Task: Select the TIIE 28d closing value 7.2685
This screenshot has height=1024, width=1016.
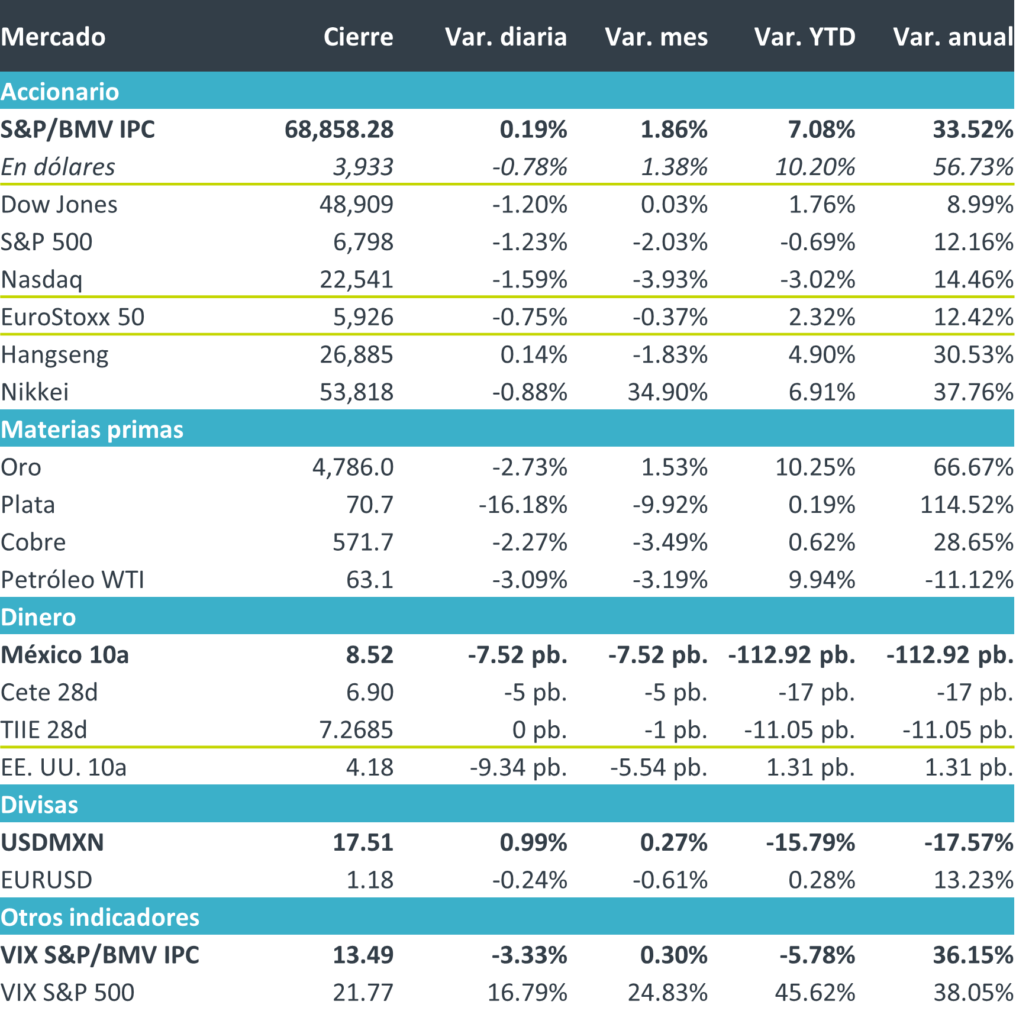Action: coord(352,729)
